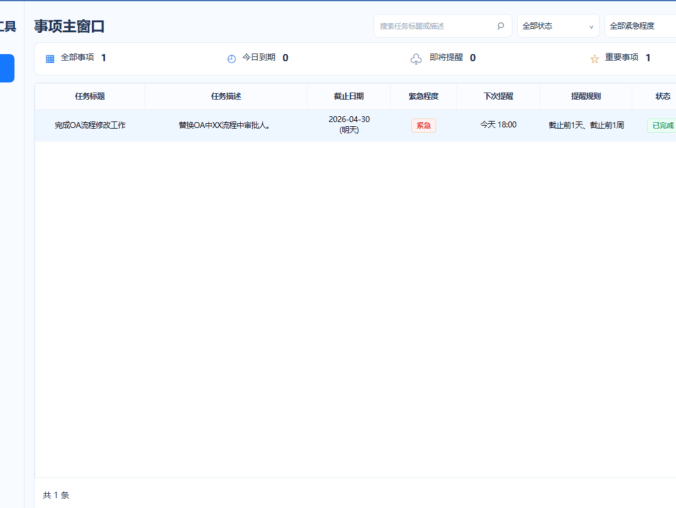The image size is (676, 508).
Task: Click the 今日到期 clock icon
Action: (232, 59)
